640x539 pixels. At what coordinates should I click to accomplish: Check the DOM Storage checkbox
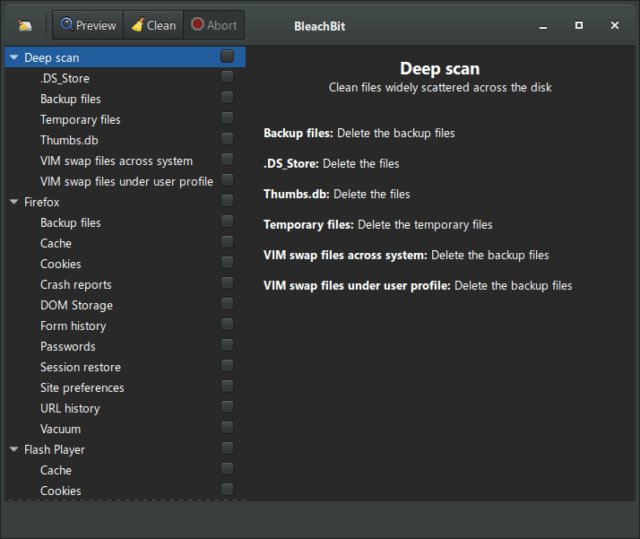click(x=227, y=304)
